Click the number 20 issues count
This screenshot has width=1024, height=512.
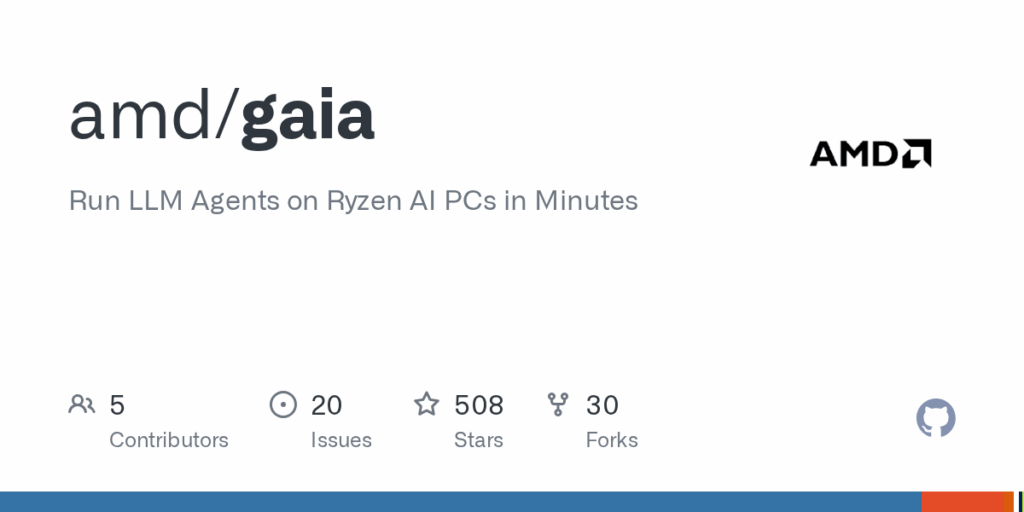327,405
